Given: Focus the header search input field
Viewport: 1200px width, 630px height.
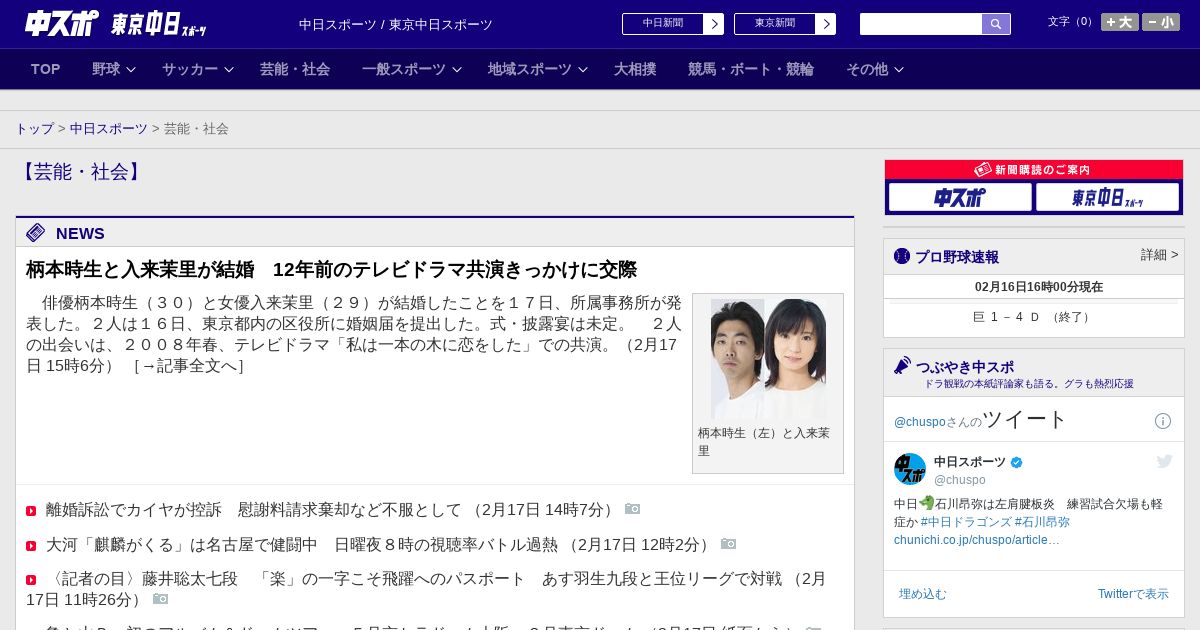Looking at the screenshot, I should (921, 24).
